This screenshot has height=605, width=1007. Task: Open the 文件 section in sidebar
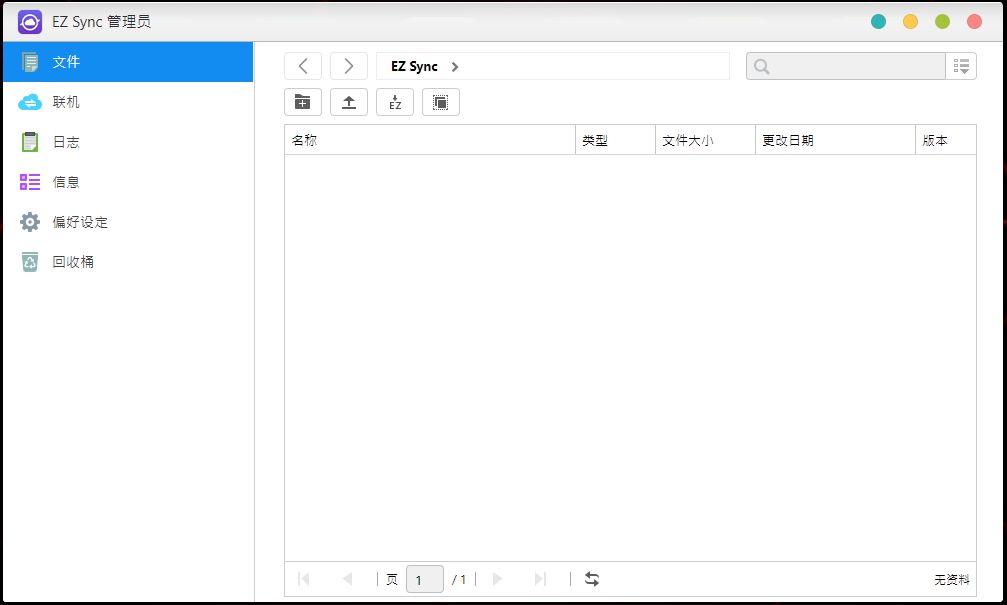tap(128, 62)
